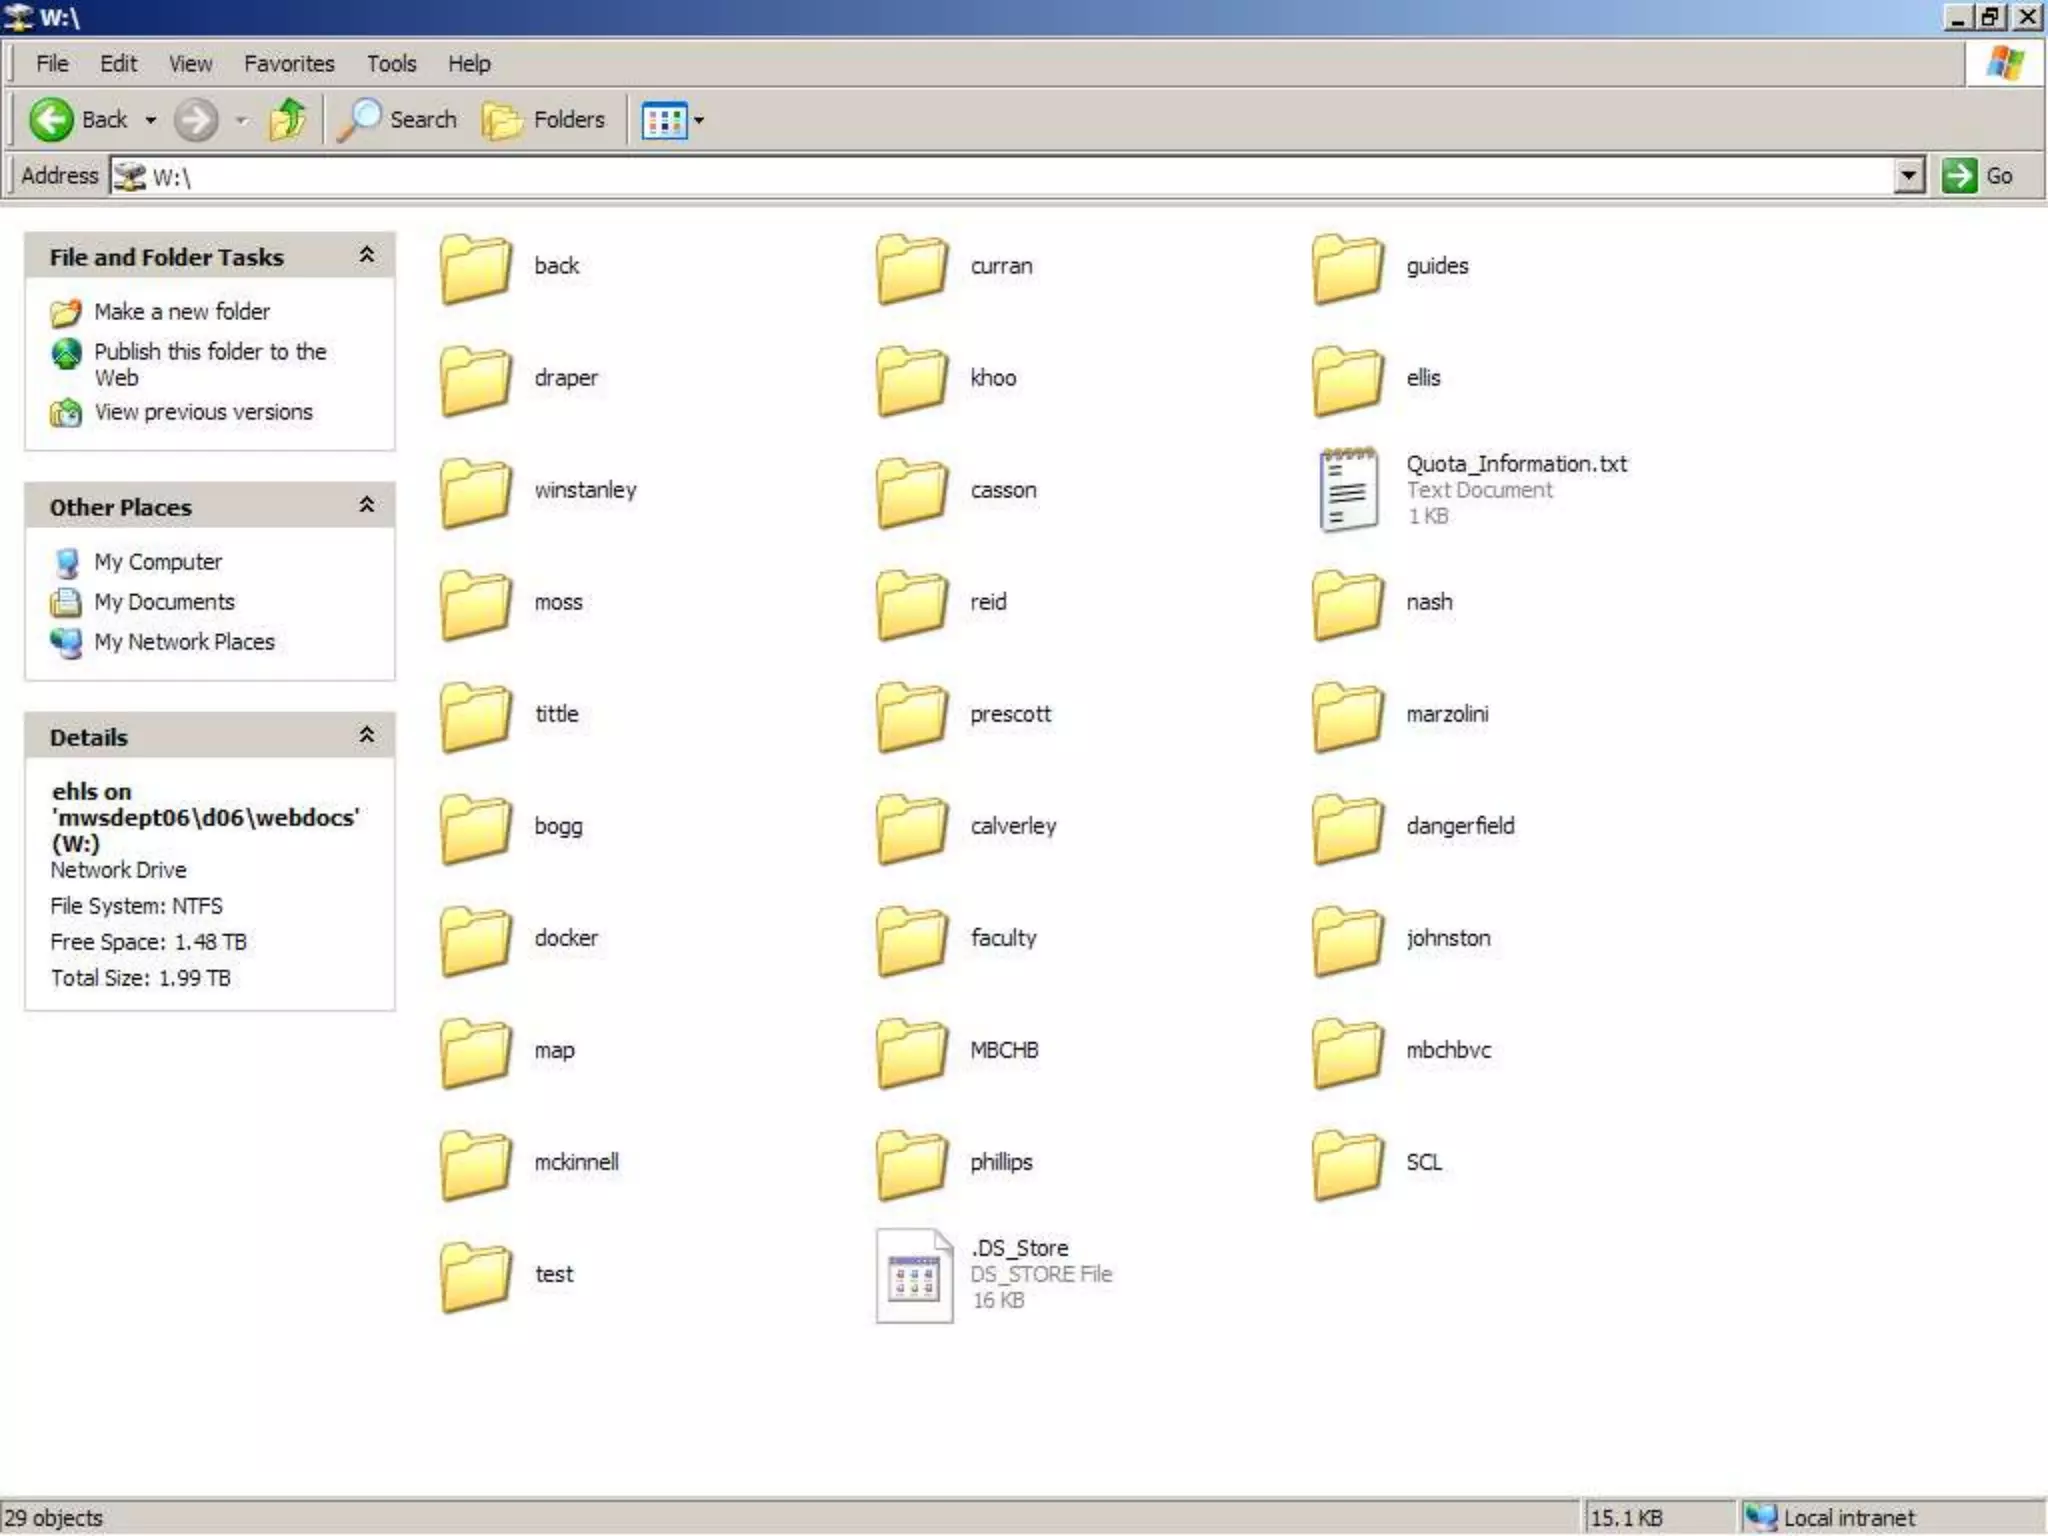Open the Views dropdown arrow

[699, 121]
